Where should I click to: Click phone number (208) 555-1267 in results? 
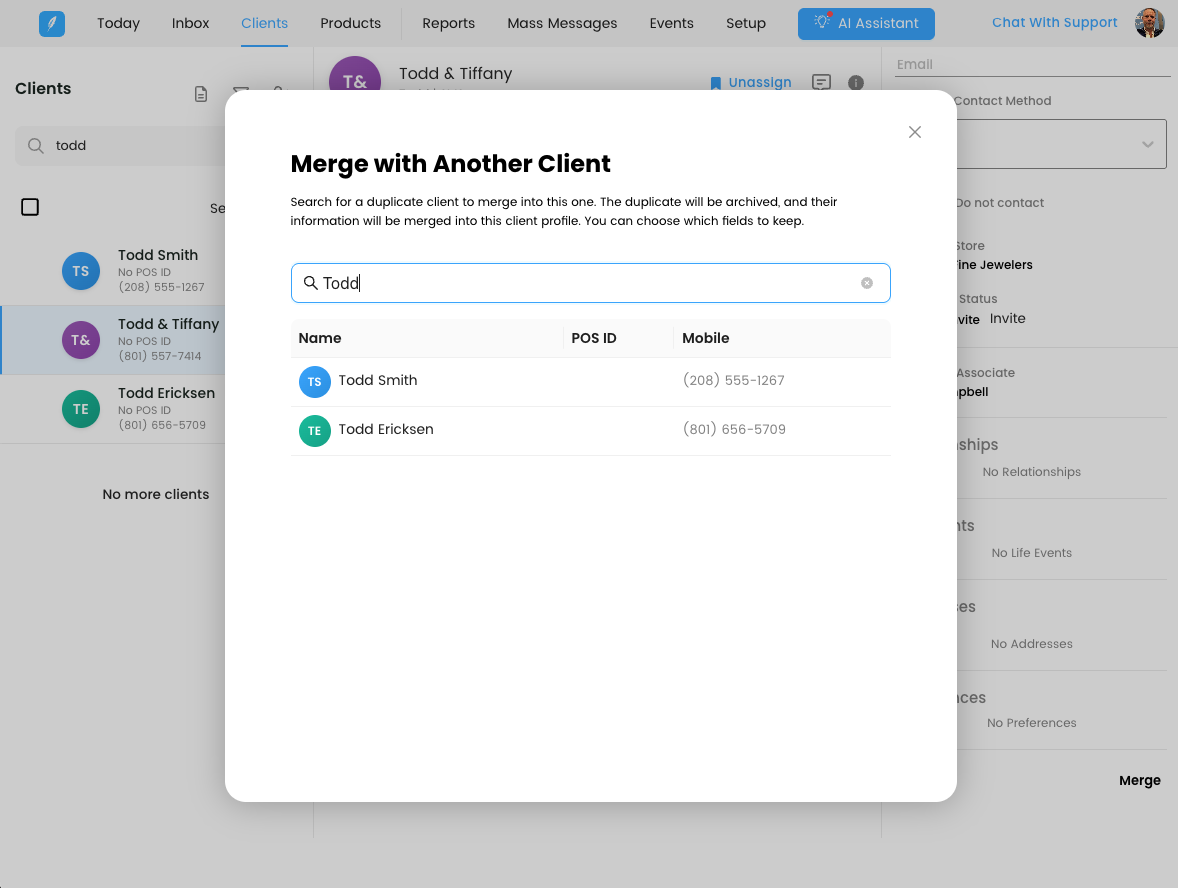click(x=733, y=380)
